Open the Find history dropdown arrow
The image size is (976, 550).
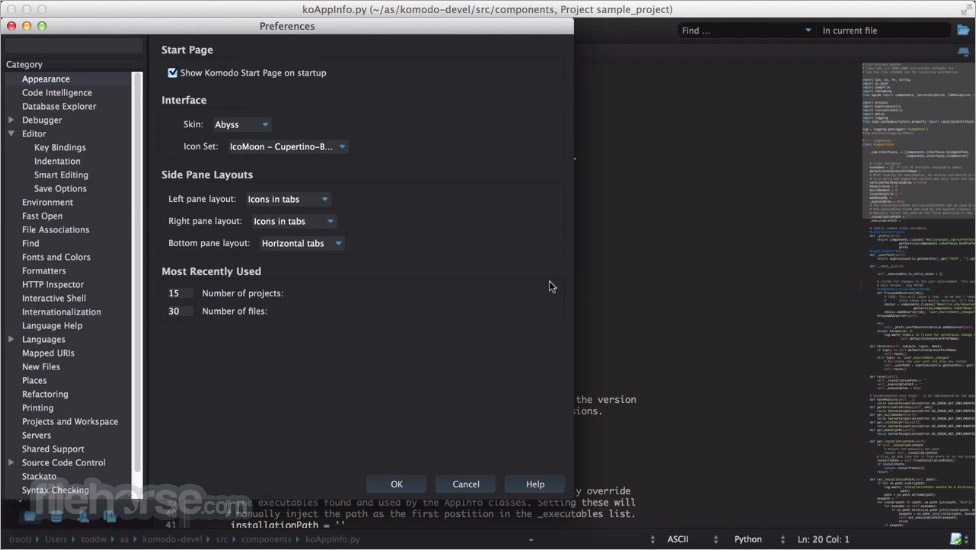tap(808, 30)
